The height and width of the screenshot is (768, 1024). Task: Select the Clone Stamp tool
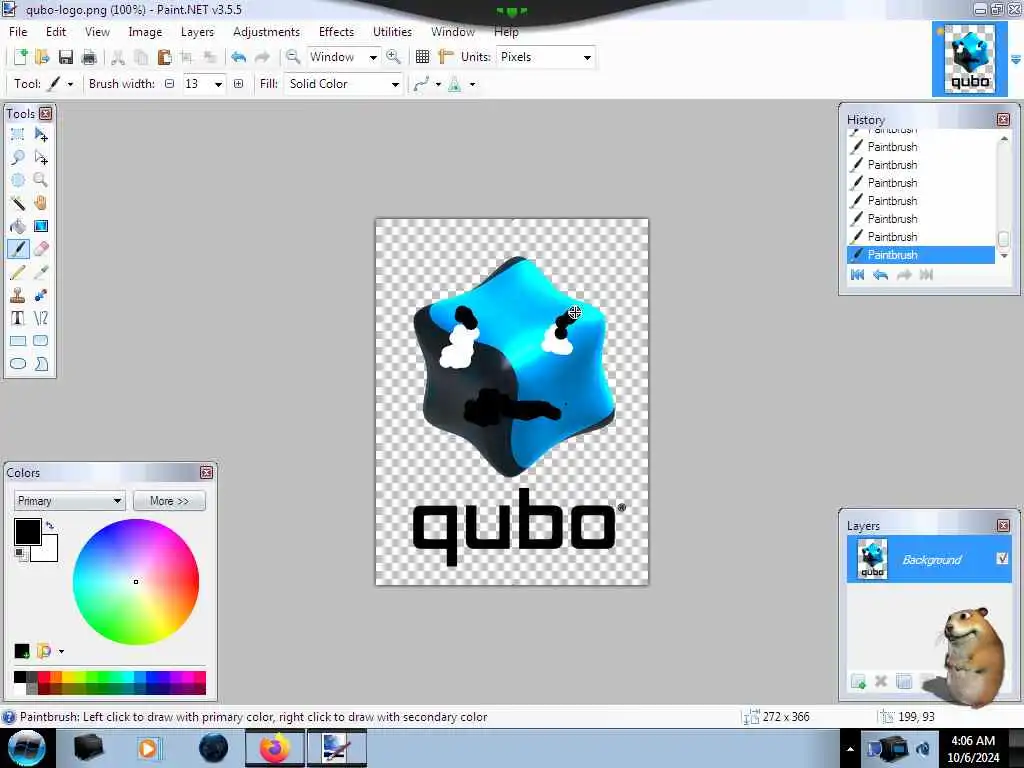click(x=18, y=295)
